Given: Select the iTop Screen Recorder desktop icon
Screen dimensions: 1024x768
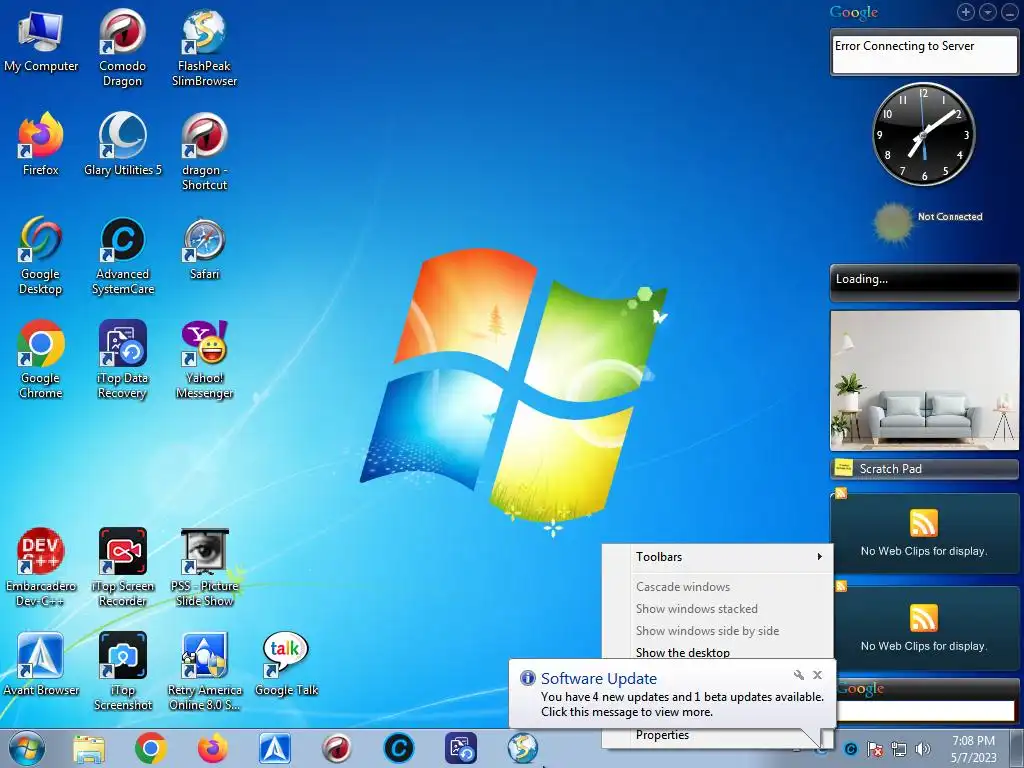Looking at the screenshot, I should (123, 567).
